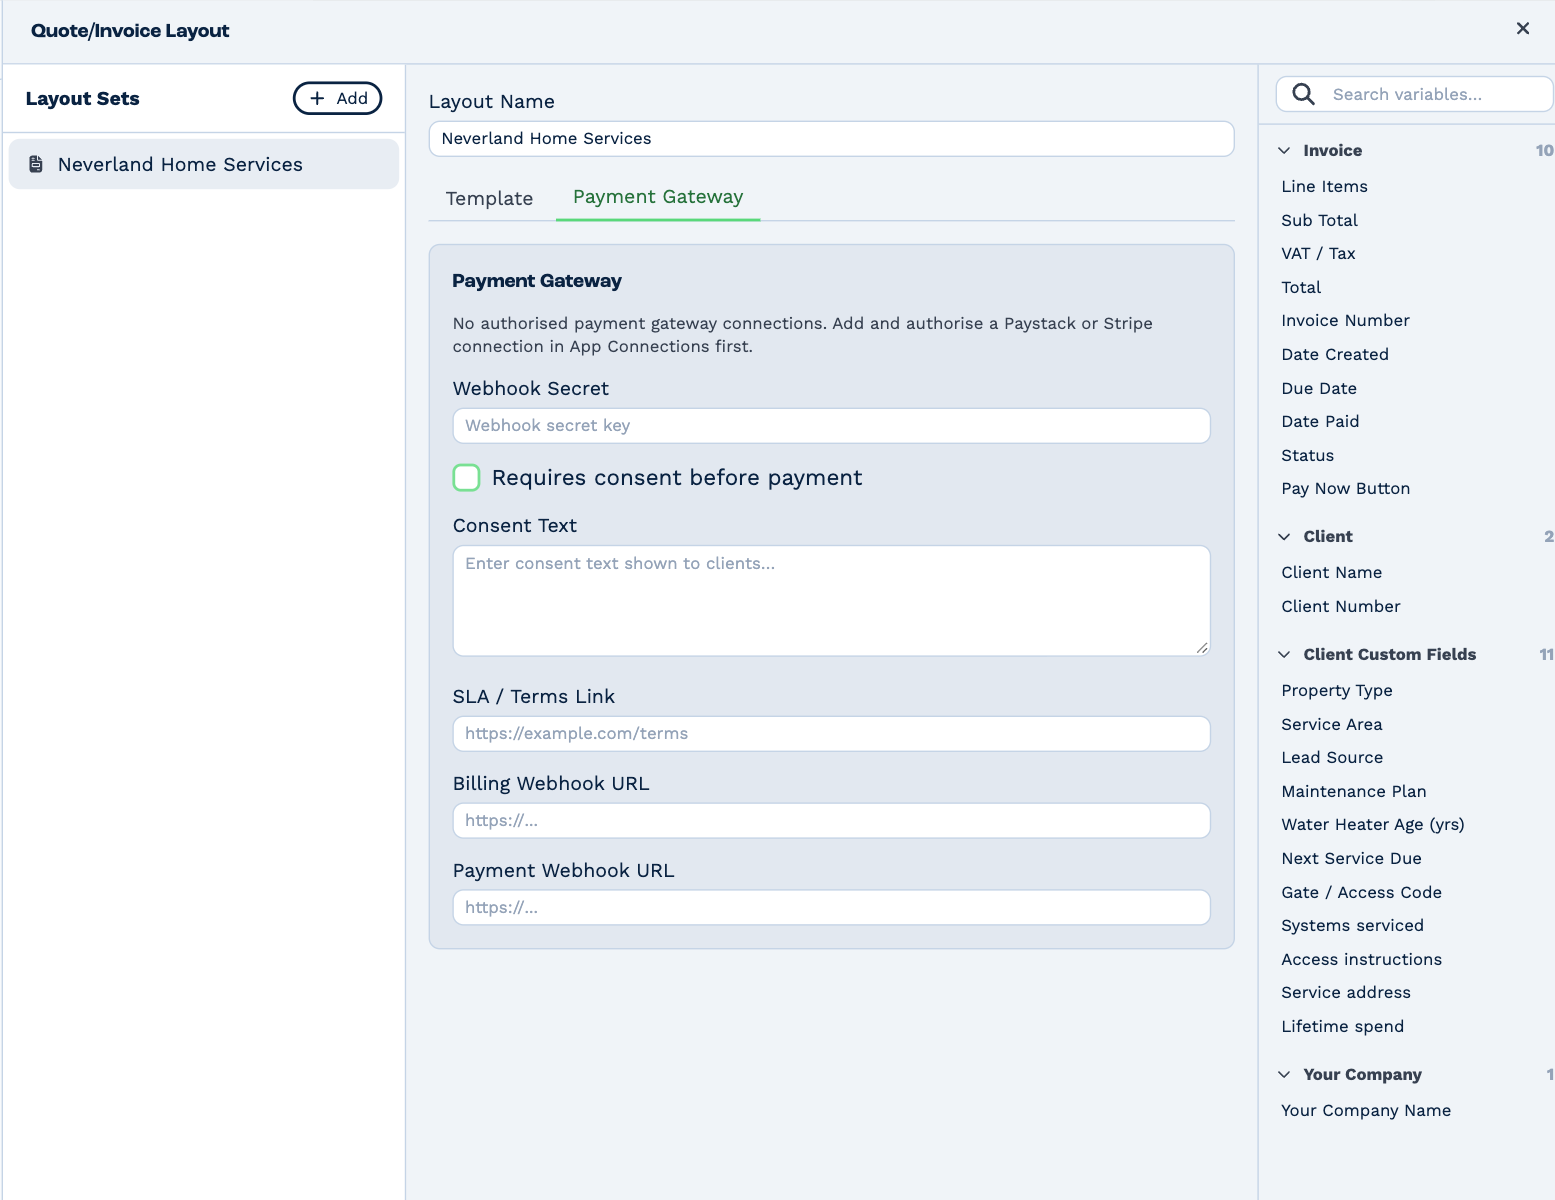Click the Webhook Secret input
Viewport: 1555px width, 1200px height.
point(831,426)
